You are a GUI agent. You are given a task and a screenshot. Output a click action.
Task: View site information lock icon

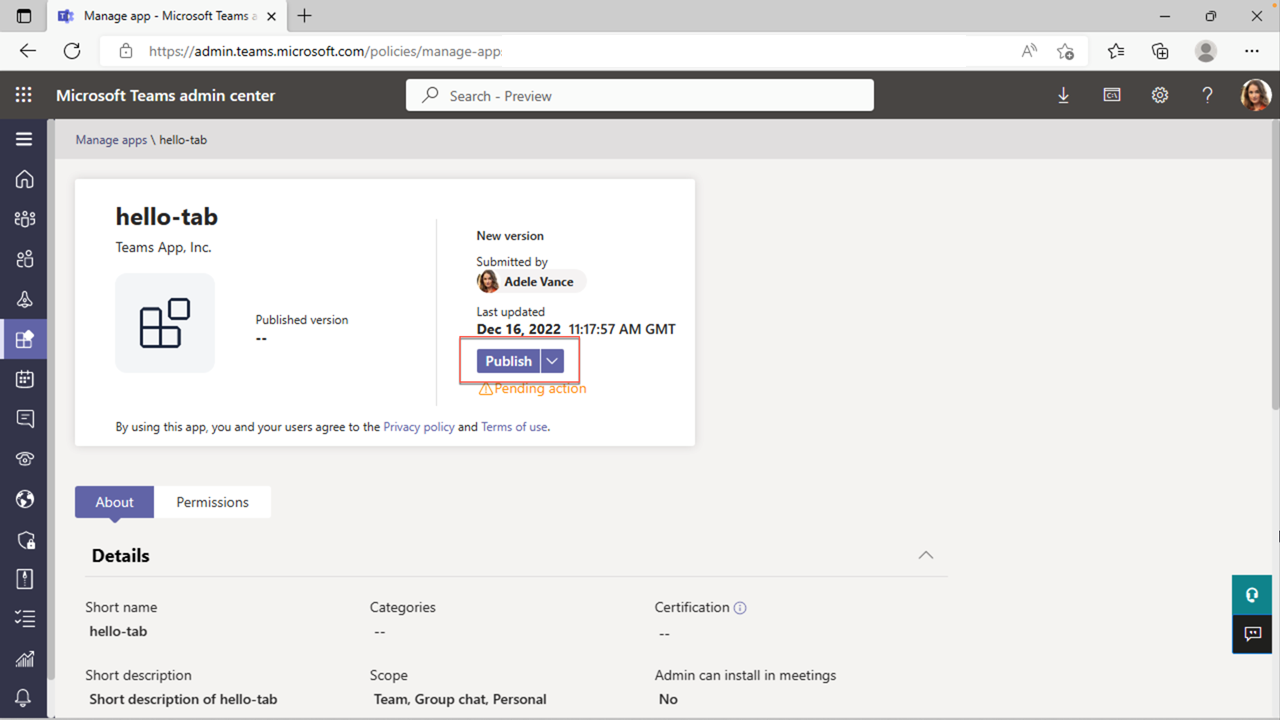tap(126, 51)
